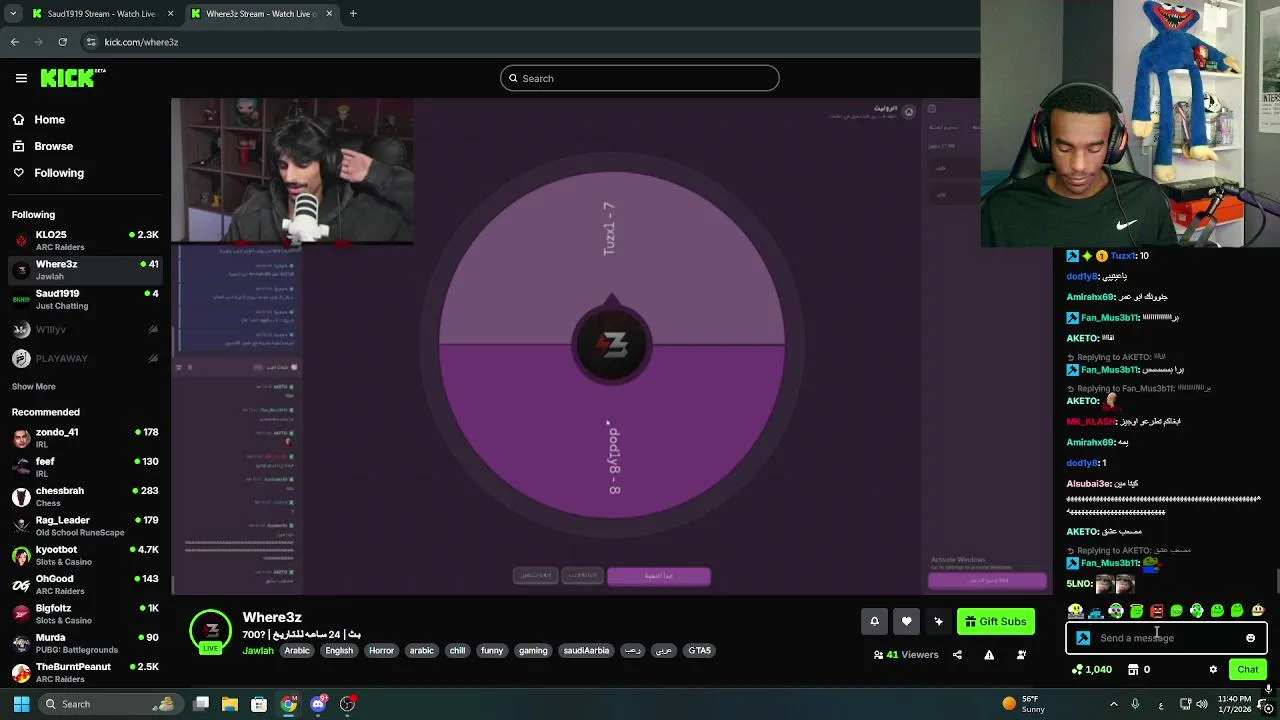Open offline W1llyv channel
The width and height of the screenshot is (1280, 720).
tap(85, 329)
